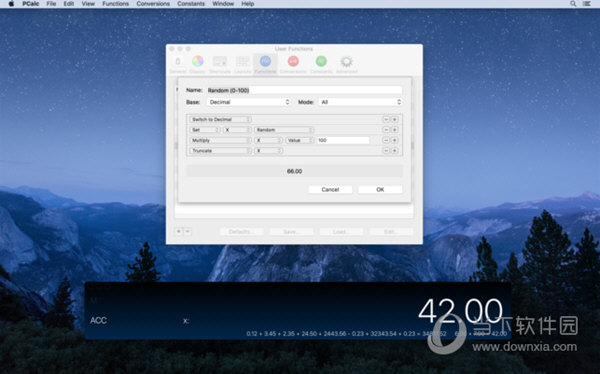600x374 pixels.
Task: Remove the Multiply row using minus button
Action: (x=386, y=140)
